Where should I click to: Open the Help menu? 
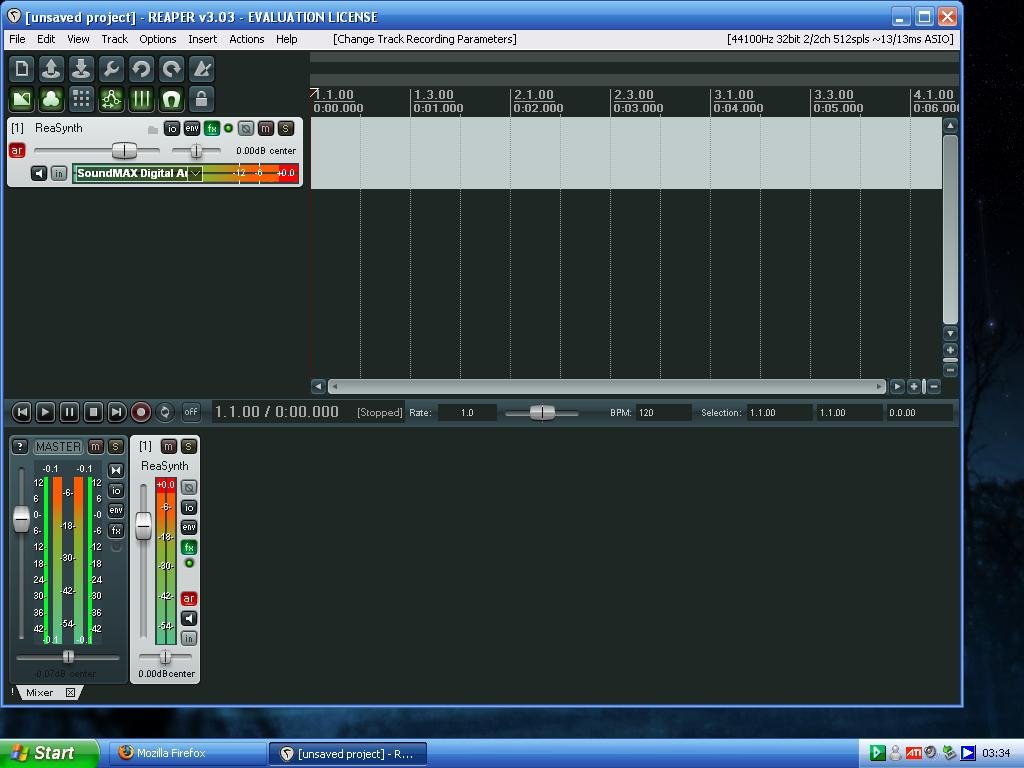tap(286, 39)
